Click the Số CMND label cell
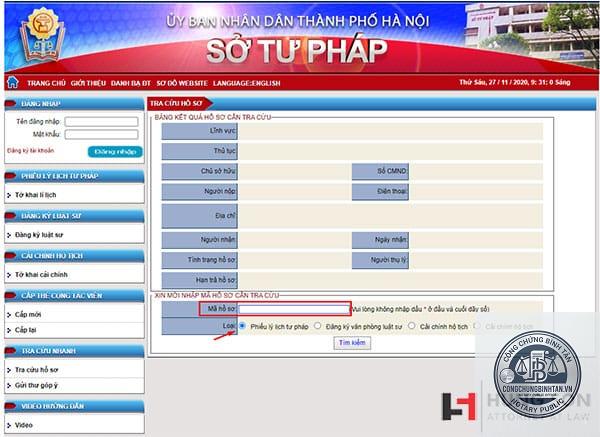Viewport: 600px width, 437px height. (380, 171)
